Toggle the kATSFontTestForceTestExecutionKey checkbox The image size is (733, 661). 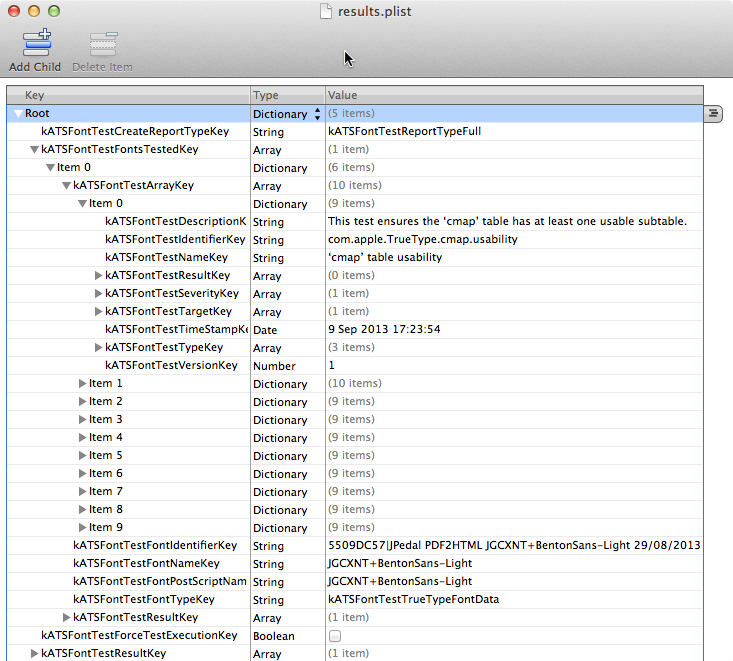[335, 636]
